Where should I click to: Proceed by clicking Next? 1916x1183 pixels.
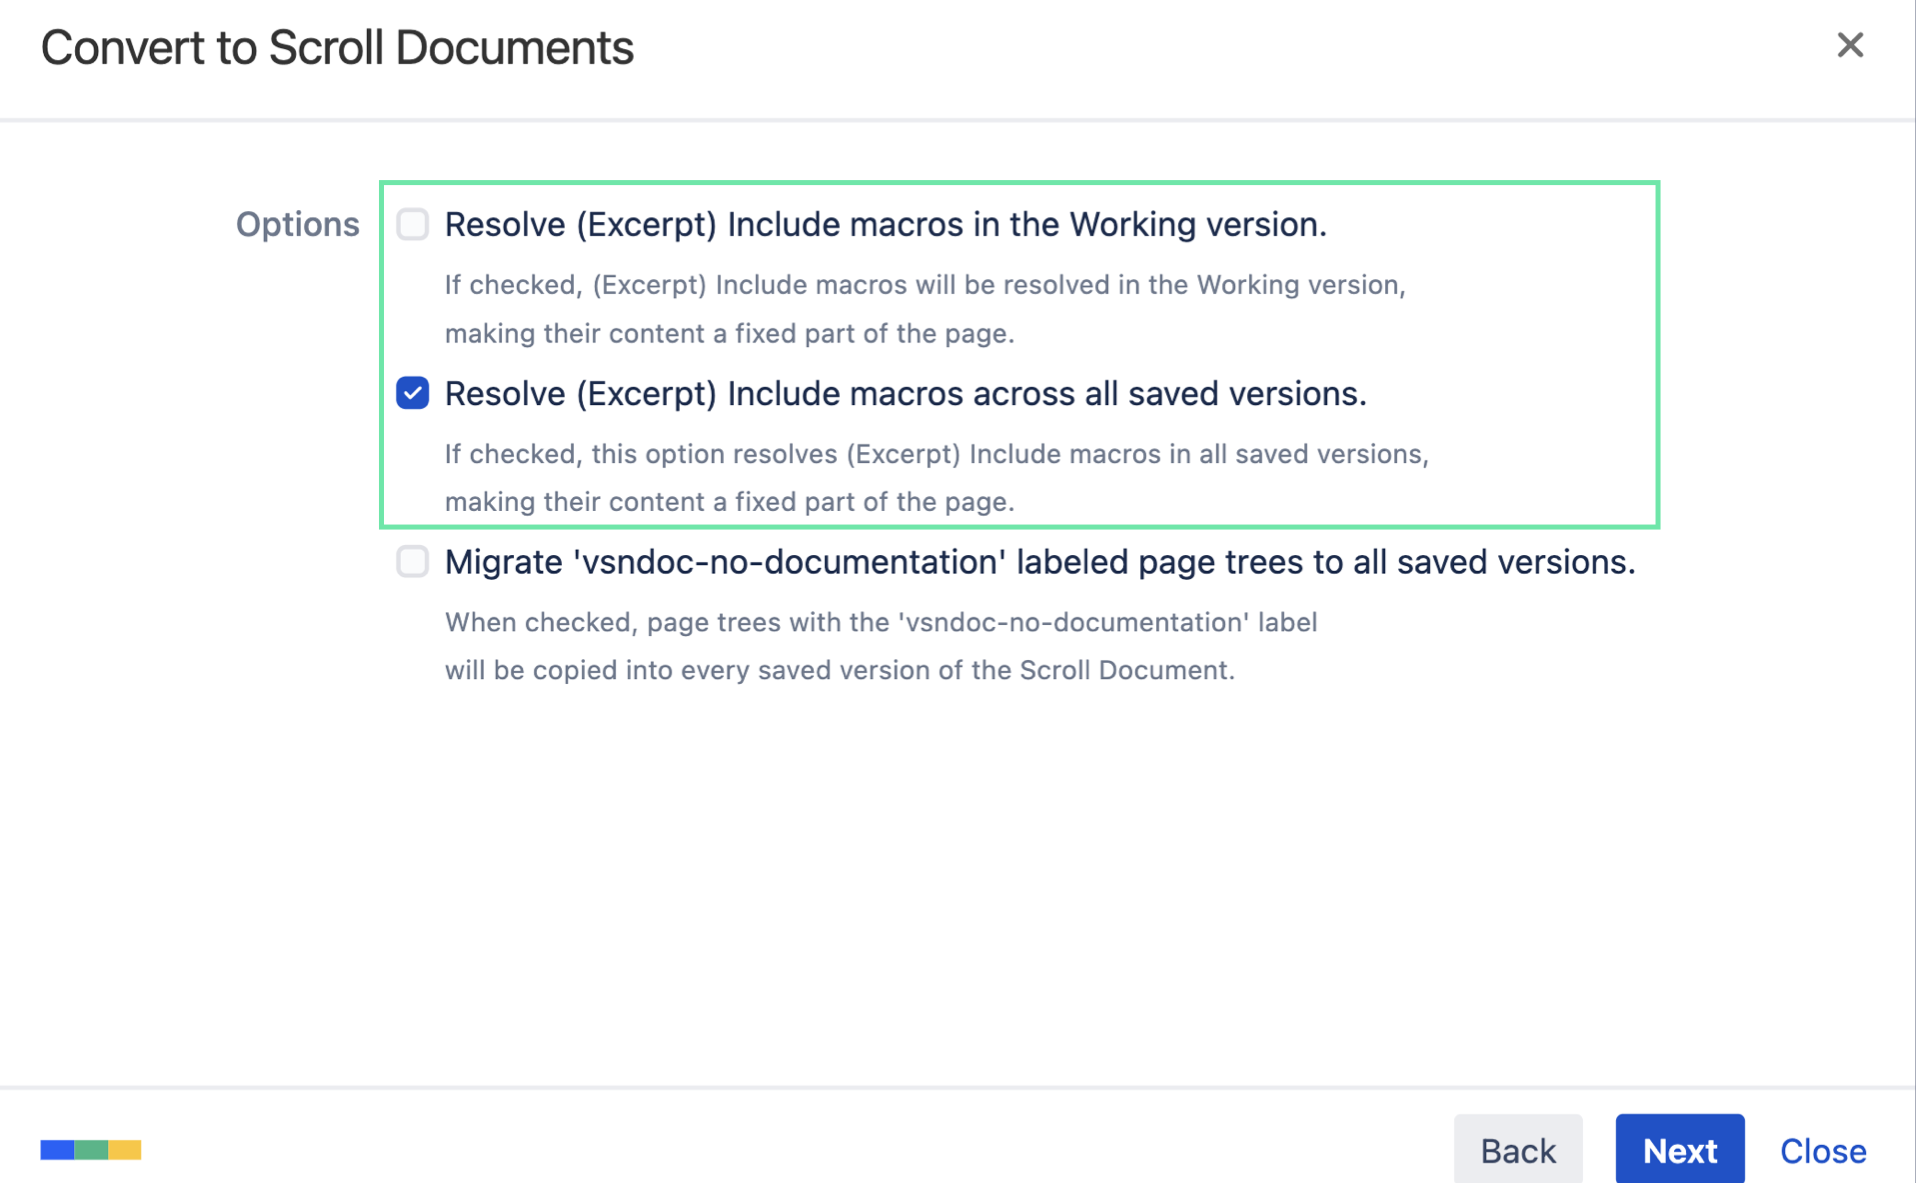coord(1679,1150)
